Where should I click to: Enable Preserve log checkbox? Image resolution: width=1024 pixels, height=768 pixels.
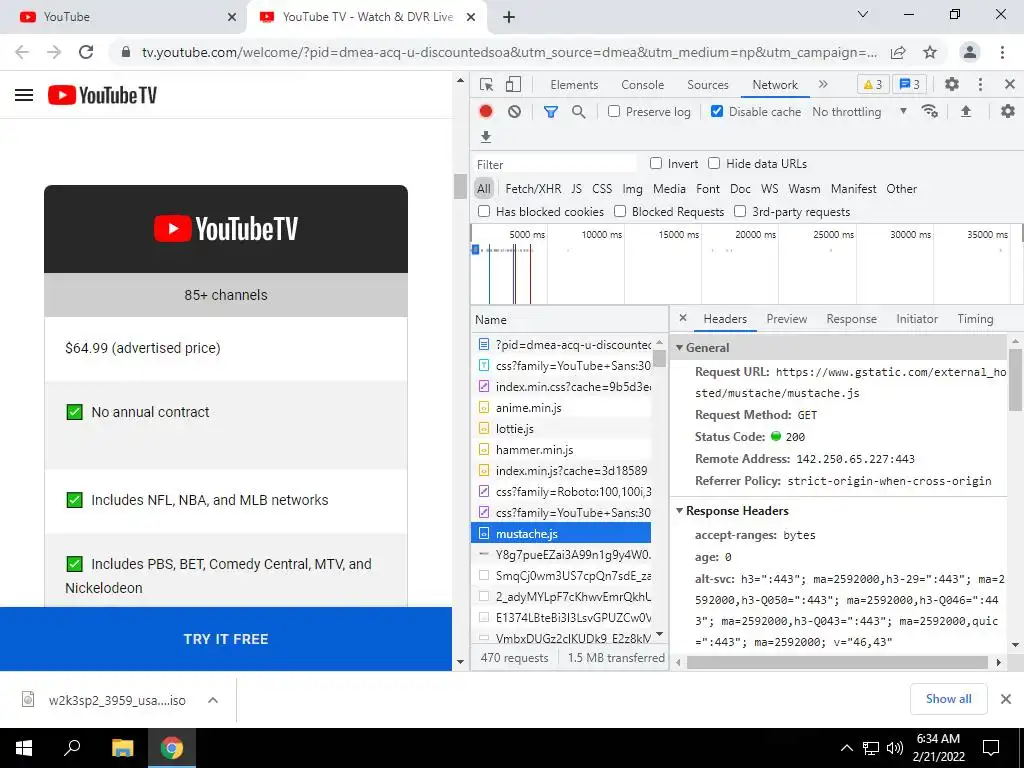614,112
